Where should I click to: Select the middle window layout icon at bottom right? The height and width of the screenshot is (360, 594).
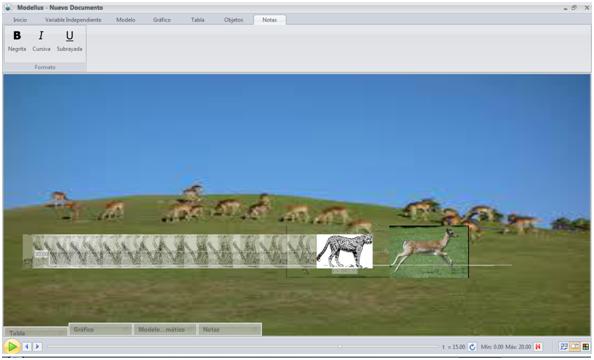point(575,347)
